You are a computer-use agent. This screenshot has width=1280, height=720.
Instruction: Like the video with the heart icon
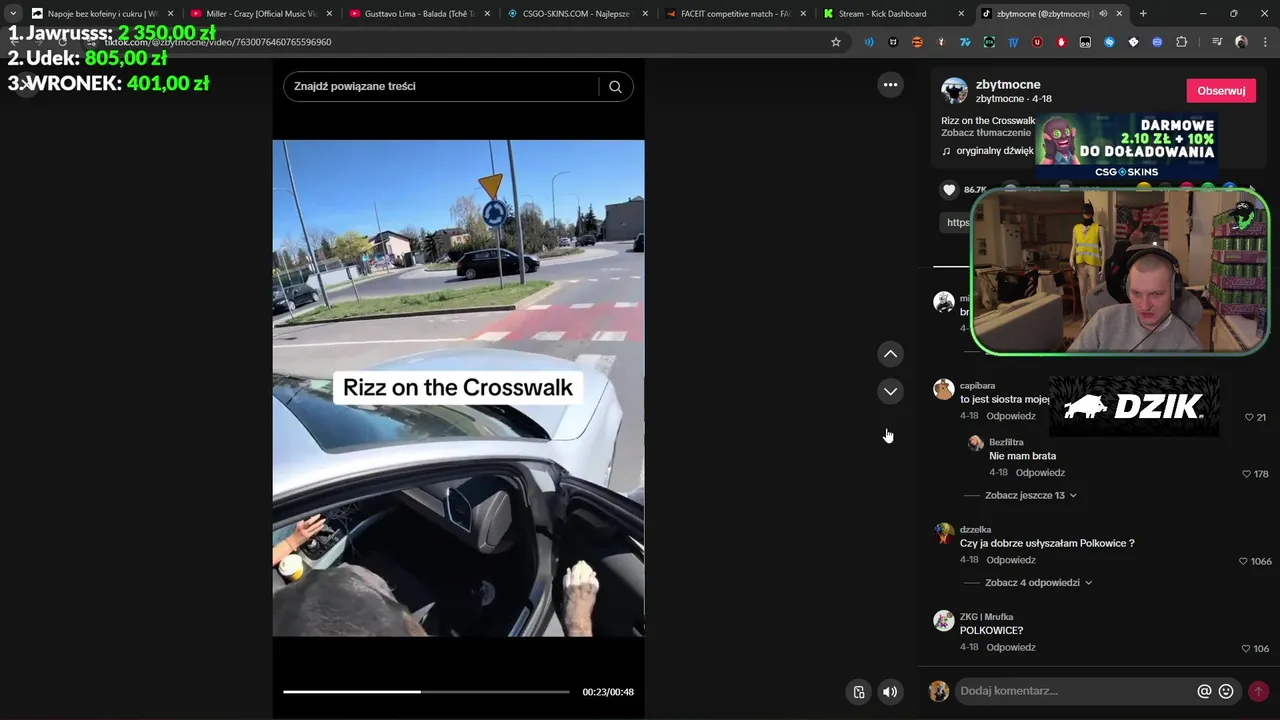[x=949, y=189]
